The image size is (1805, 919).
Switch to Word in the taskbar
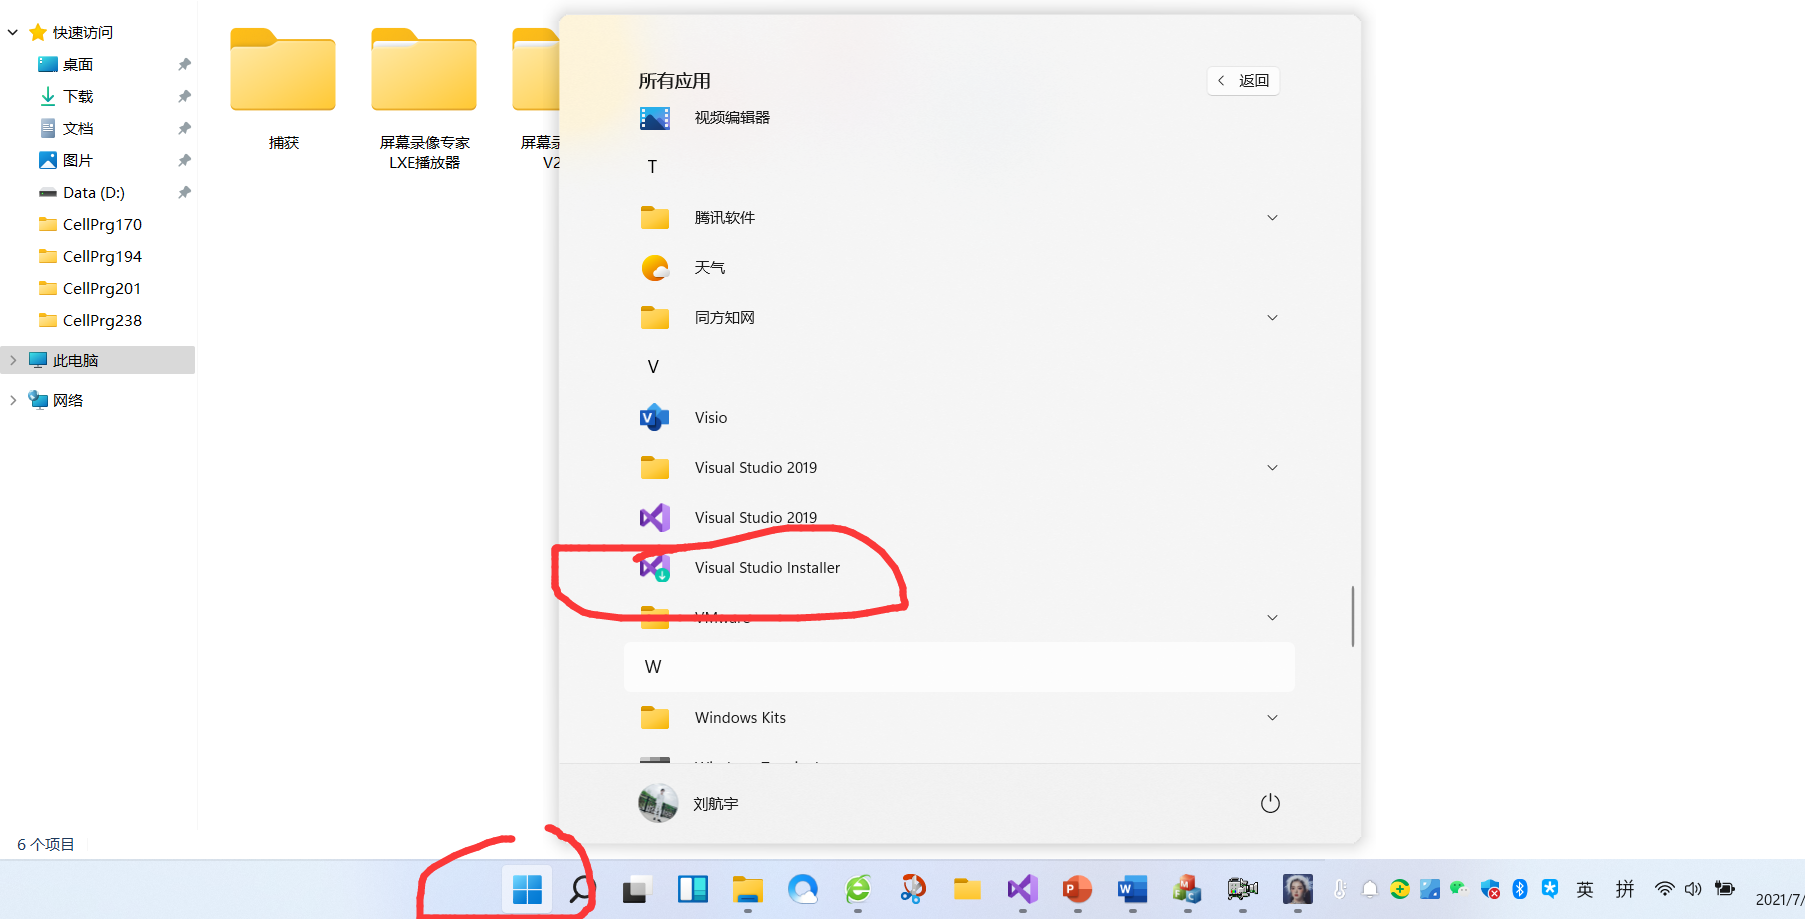coord(1132,889)
